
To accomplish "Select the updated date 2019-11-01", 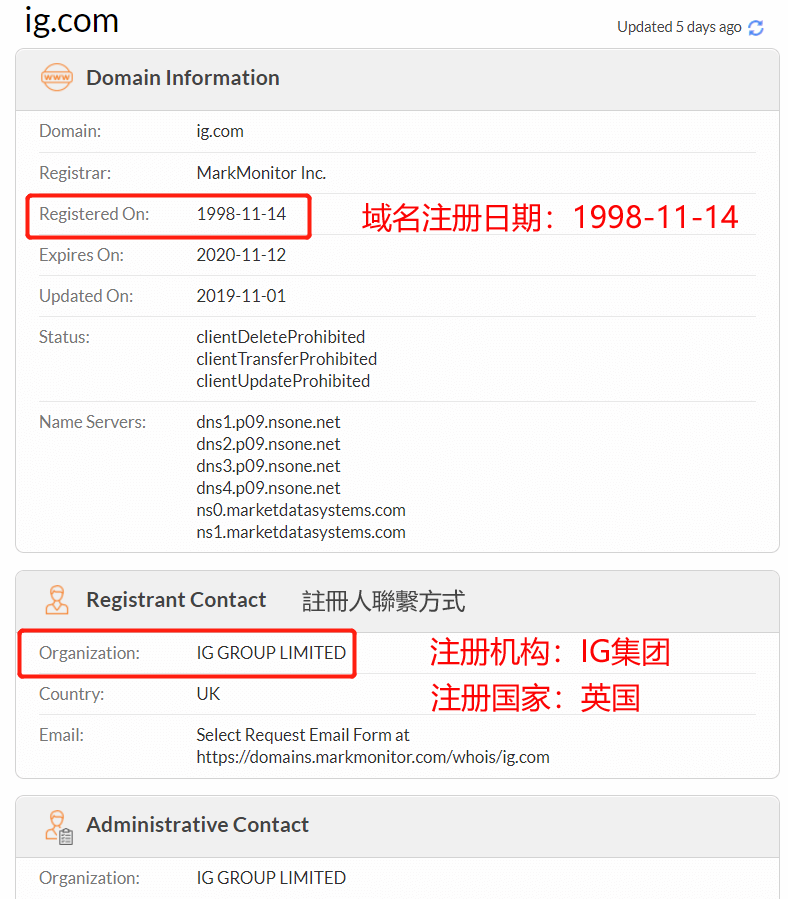I will tap(241, 296).
